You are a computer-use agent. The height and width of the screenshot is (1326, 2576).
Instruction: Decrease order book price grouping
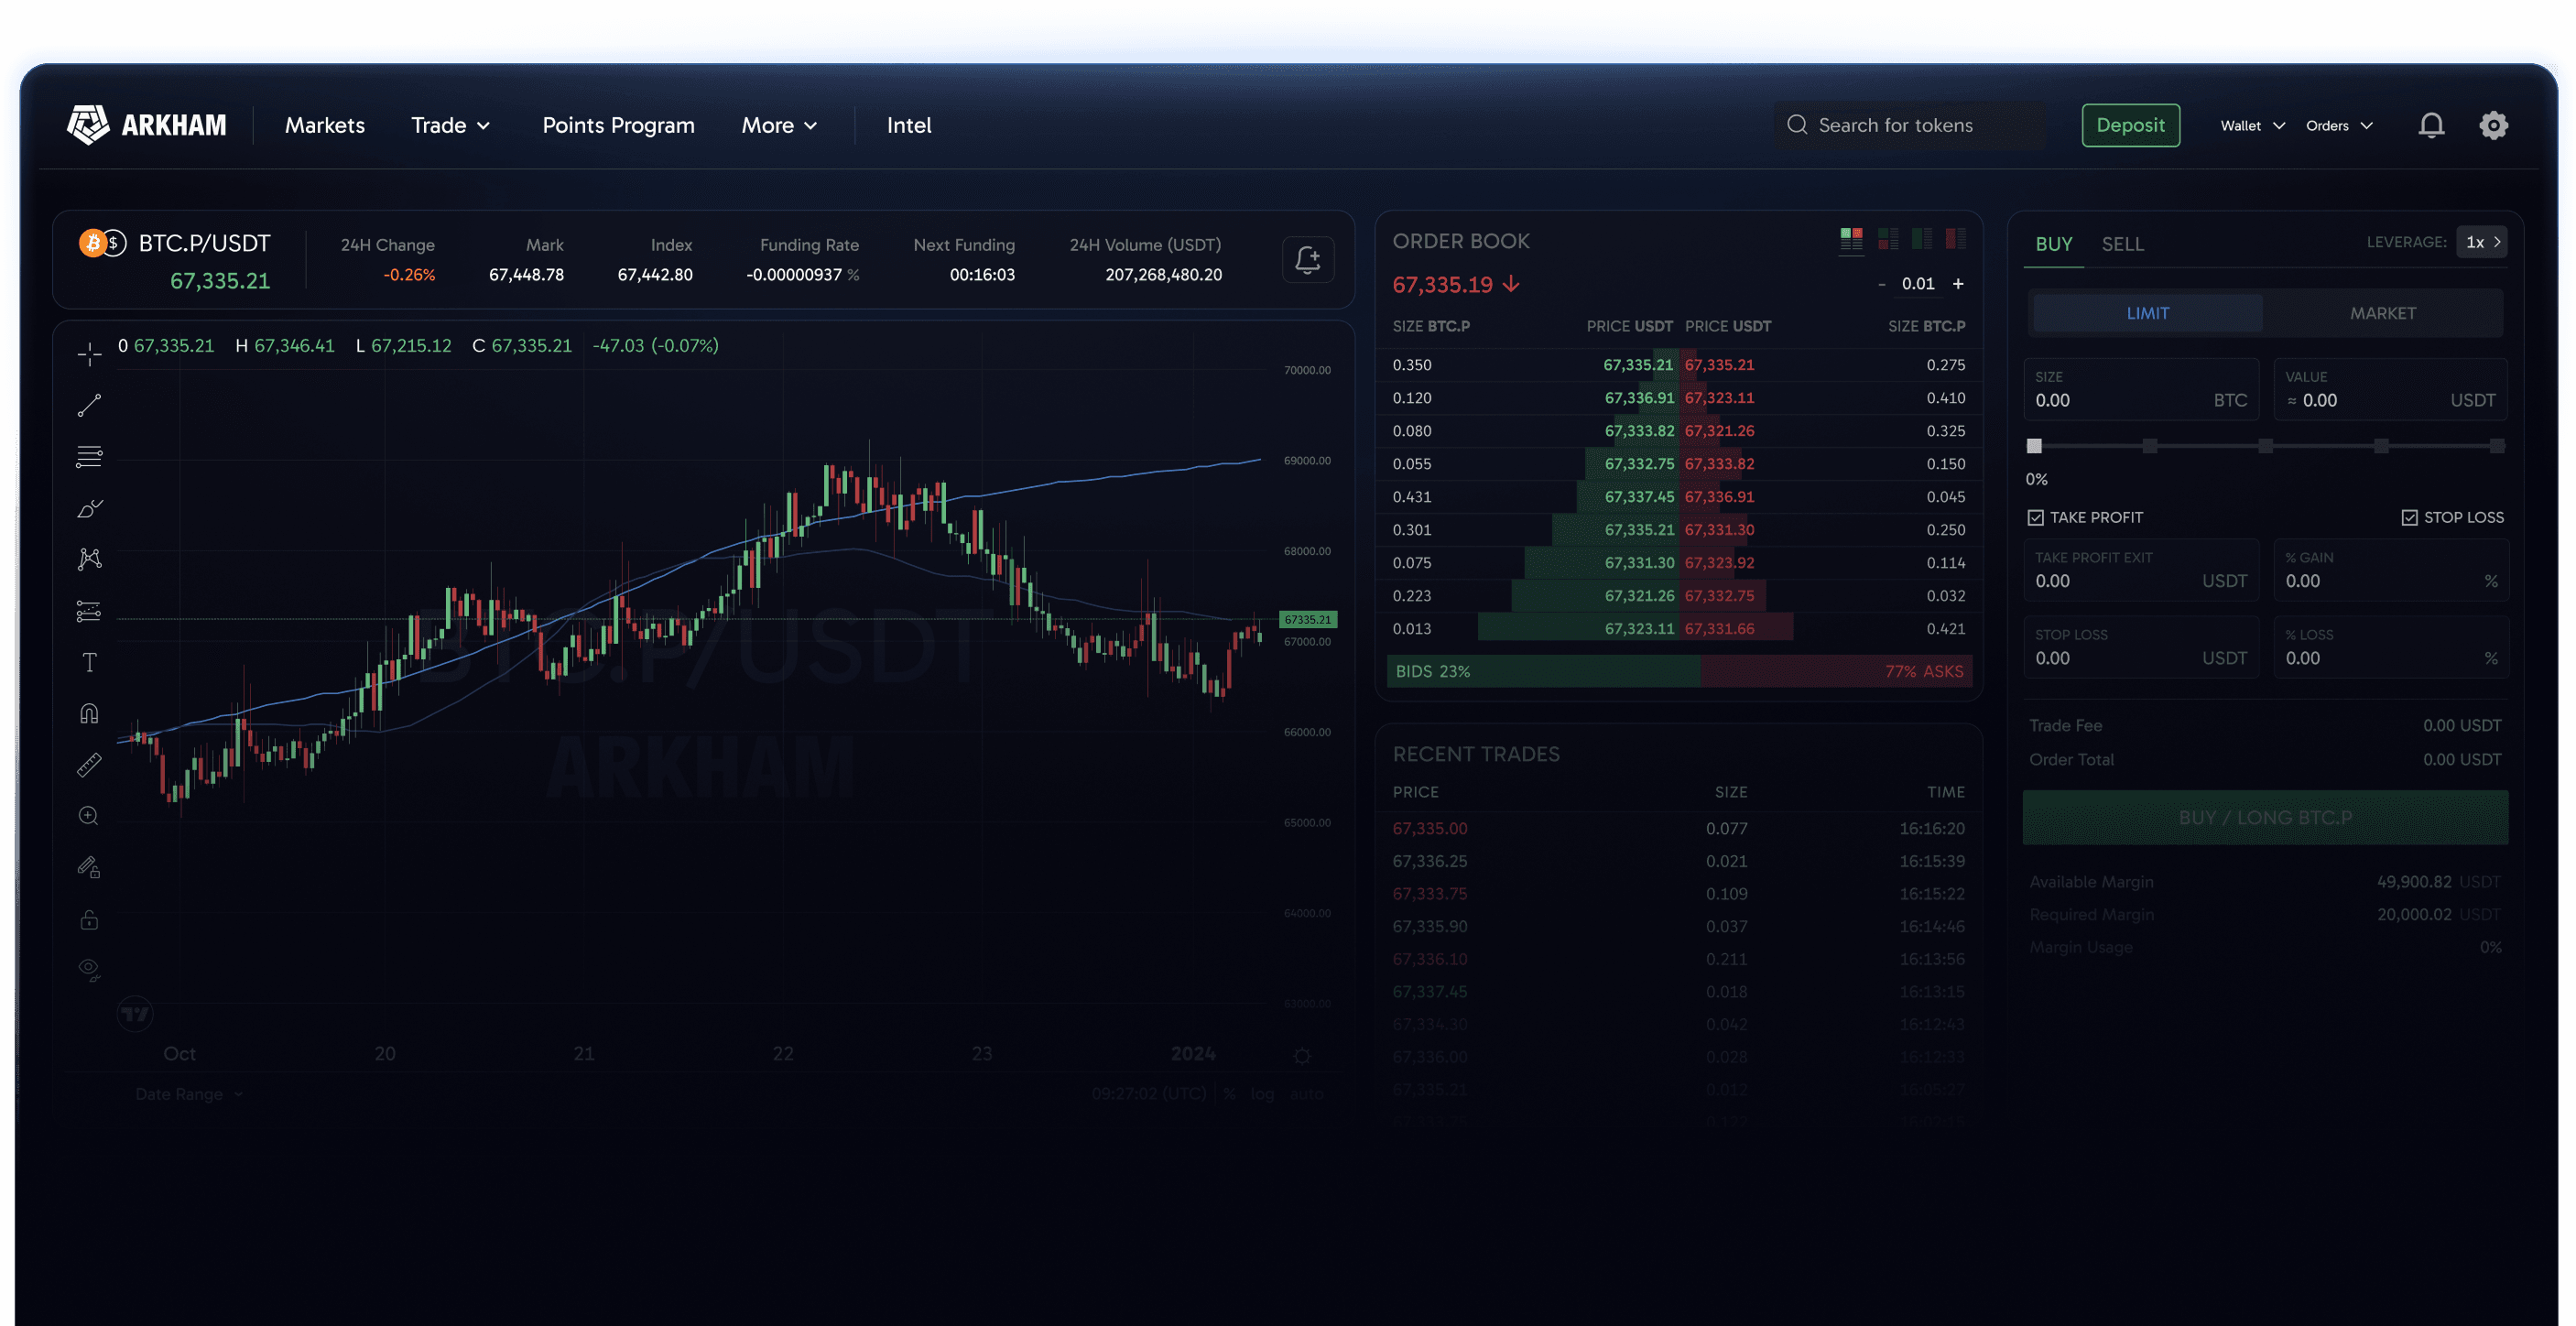1881,284
